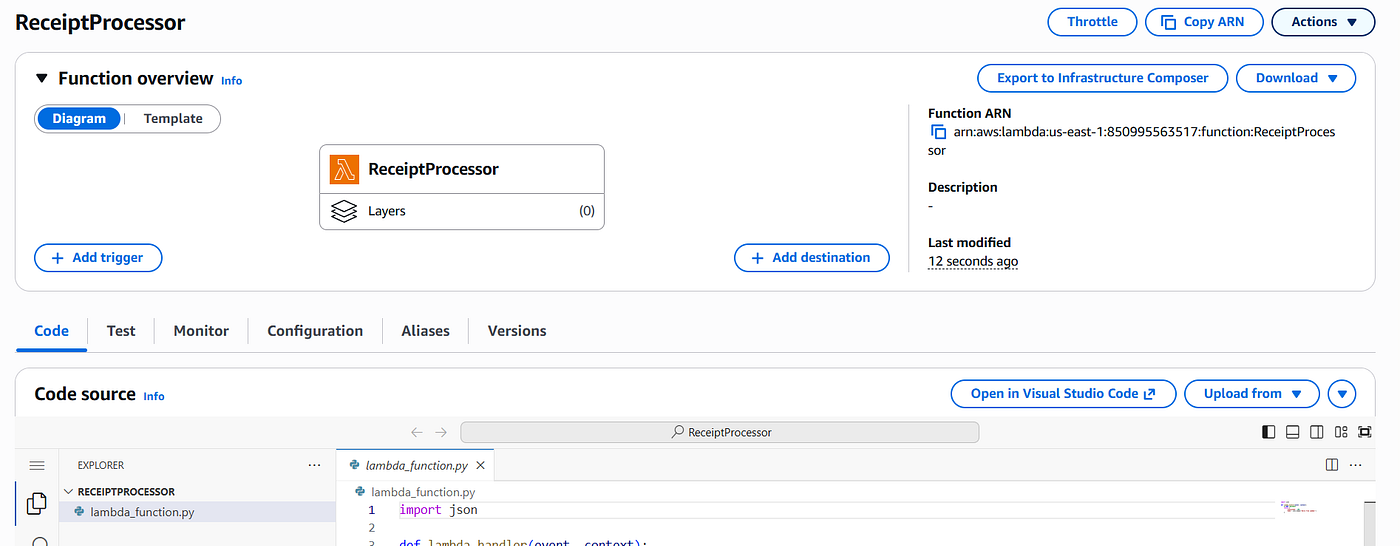
Task: Click the EXPLORER panel header
Action: click(101, 465)
